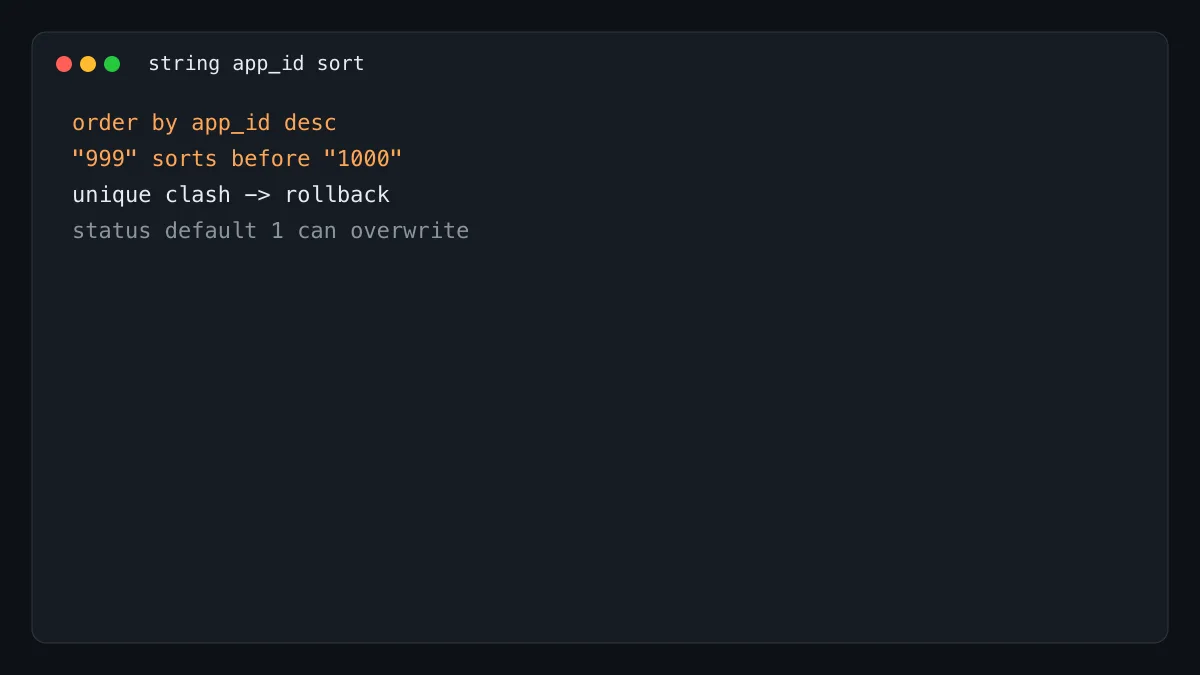Select the line 'order by app_id desc'
Viewport: 1200px width, 675px height.
204,123
